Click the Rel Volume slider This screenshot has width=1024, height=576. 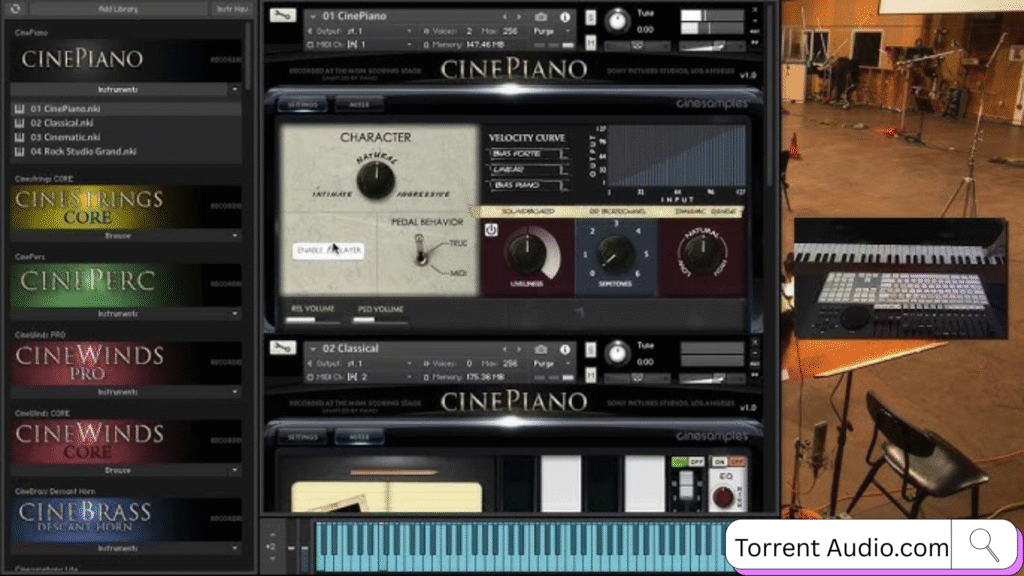(312, 319)
